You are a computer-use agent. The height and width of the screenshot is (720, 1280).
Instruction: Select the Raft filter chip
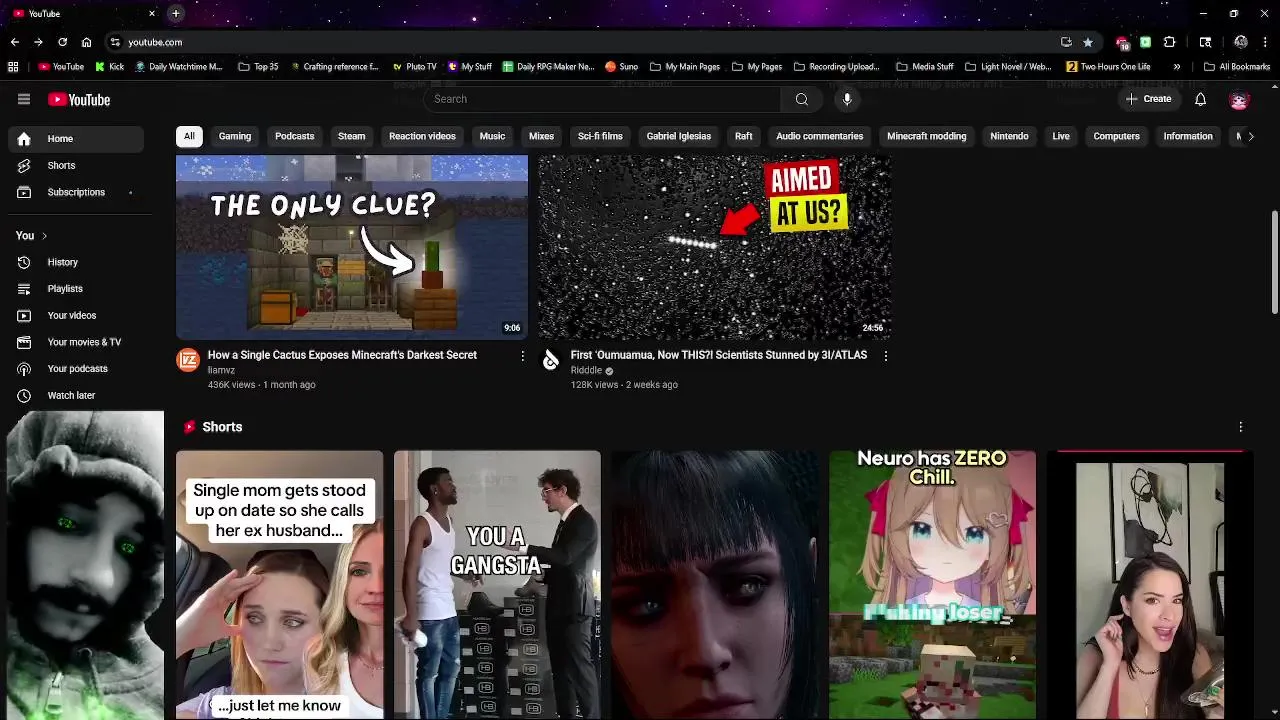744,136
